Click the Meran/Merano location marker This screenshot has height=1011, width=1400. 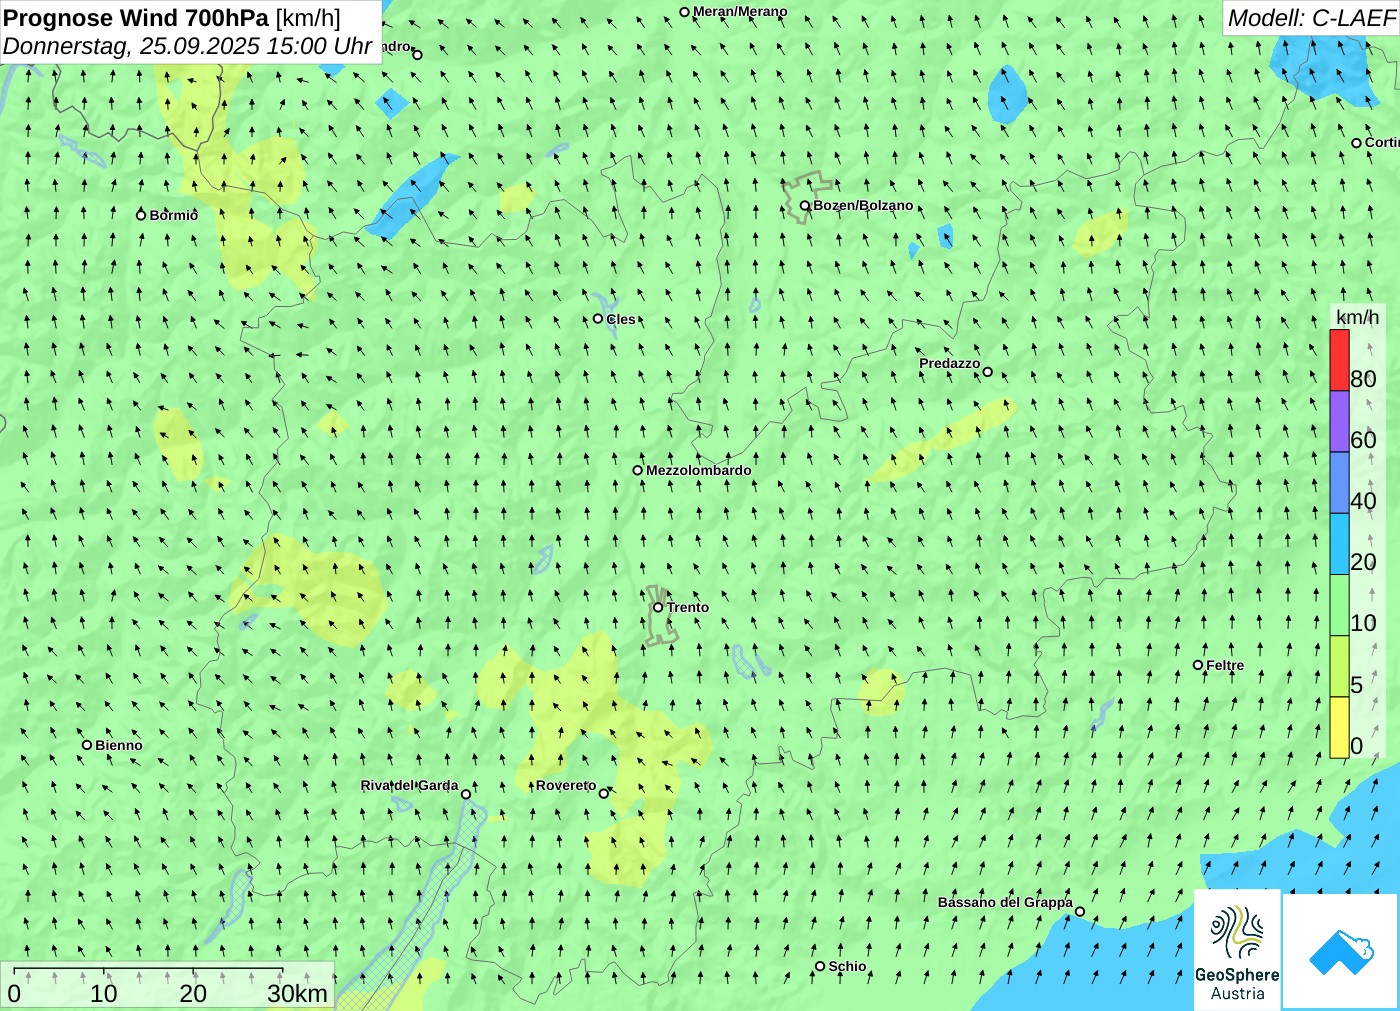click(x=684, y=12)
